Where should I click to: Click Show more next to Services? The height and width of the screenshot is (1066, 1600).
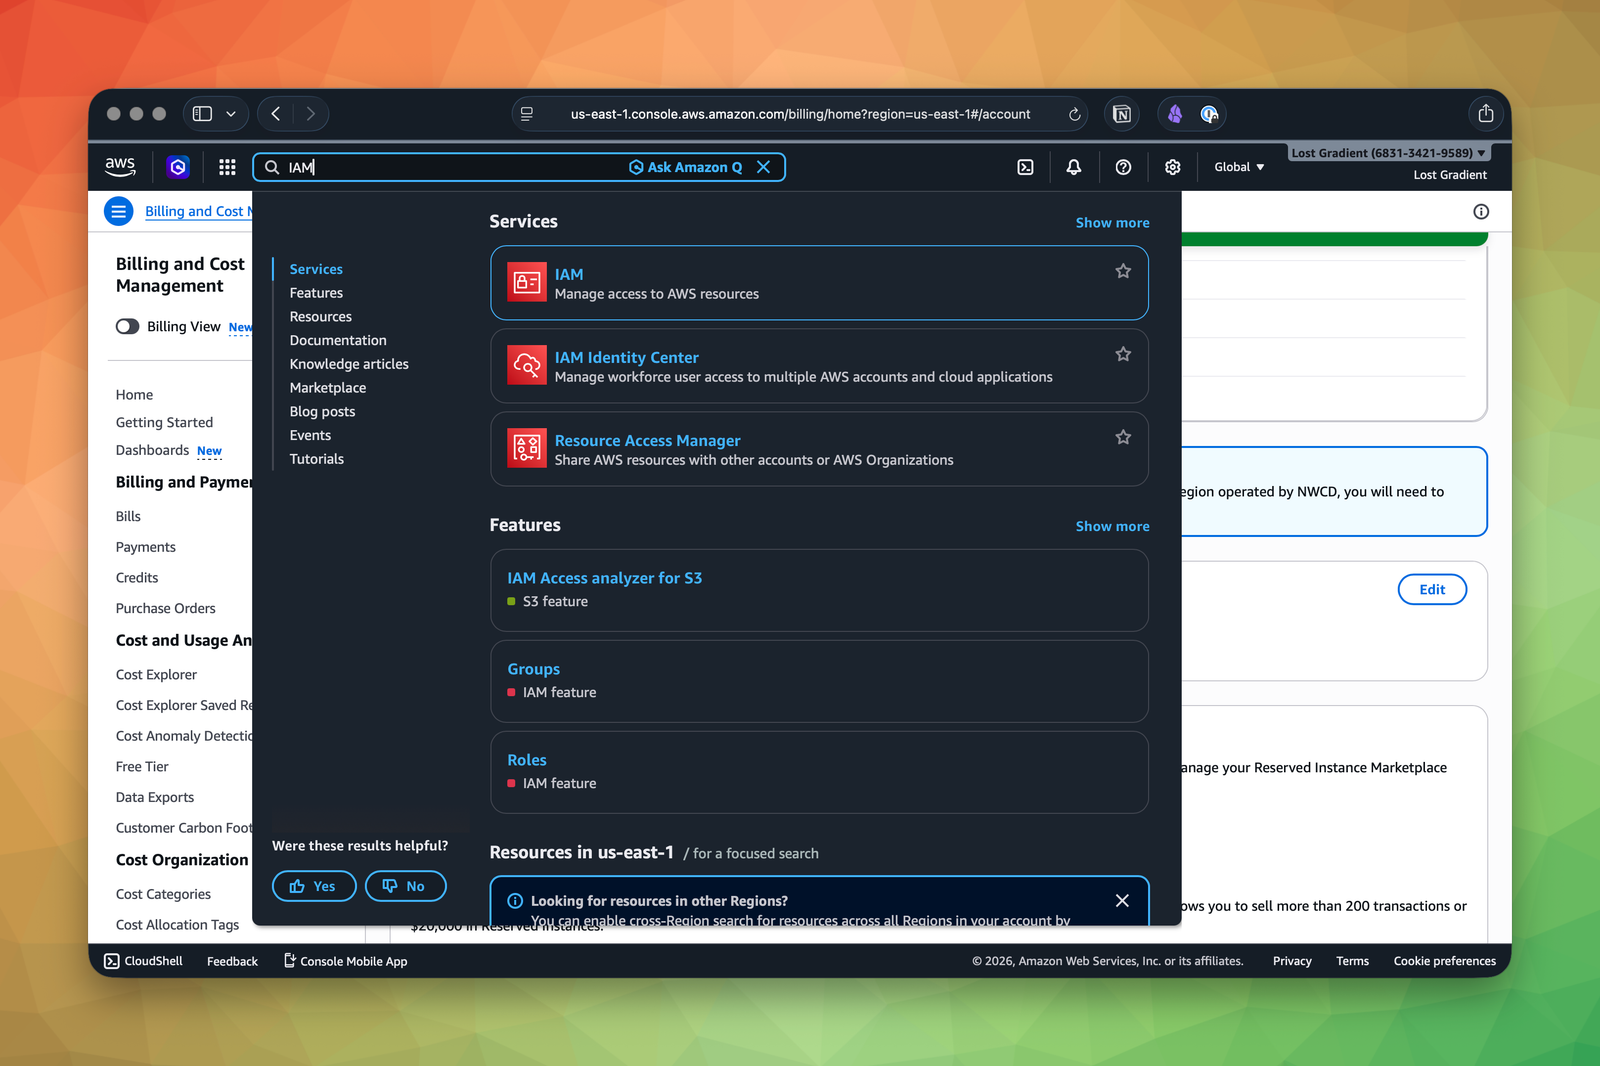tap(1112, 223)
